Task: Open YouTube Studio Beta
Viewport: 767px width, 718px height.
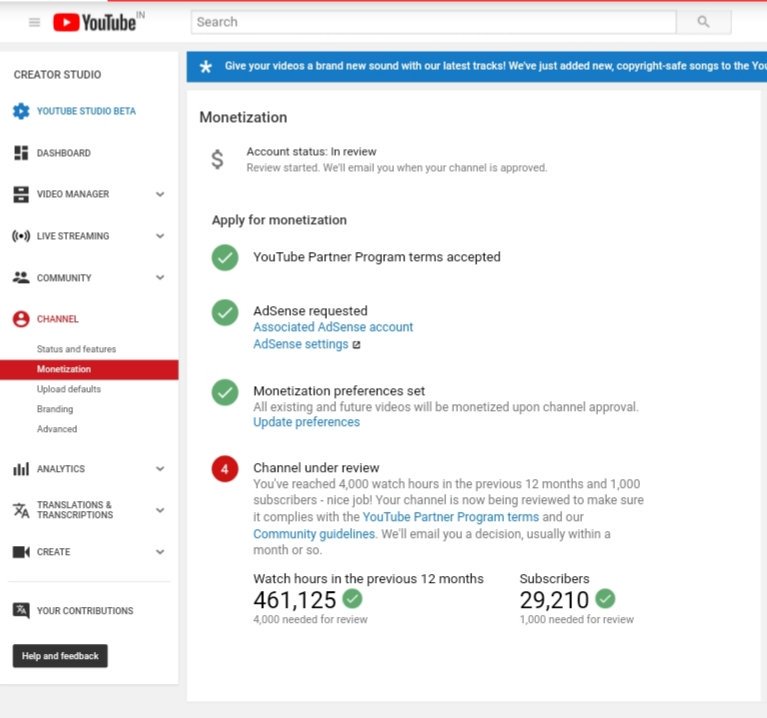Action: pyautogui.click(x=86, y=111)
